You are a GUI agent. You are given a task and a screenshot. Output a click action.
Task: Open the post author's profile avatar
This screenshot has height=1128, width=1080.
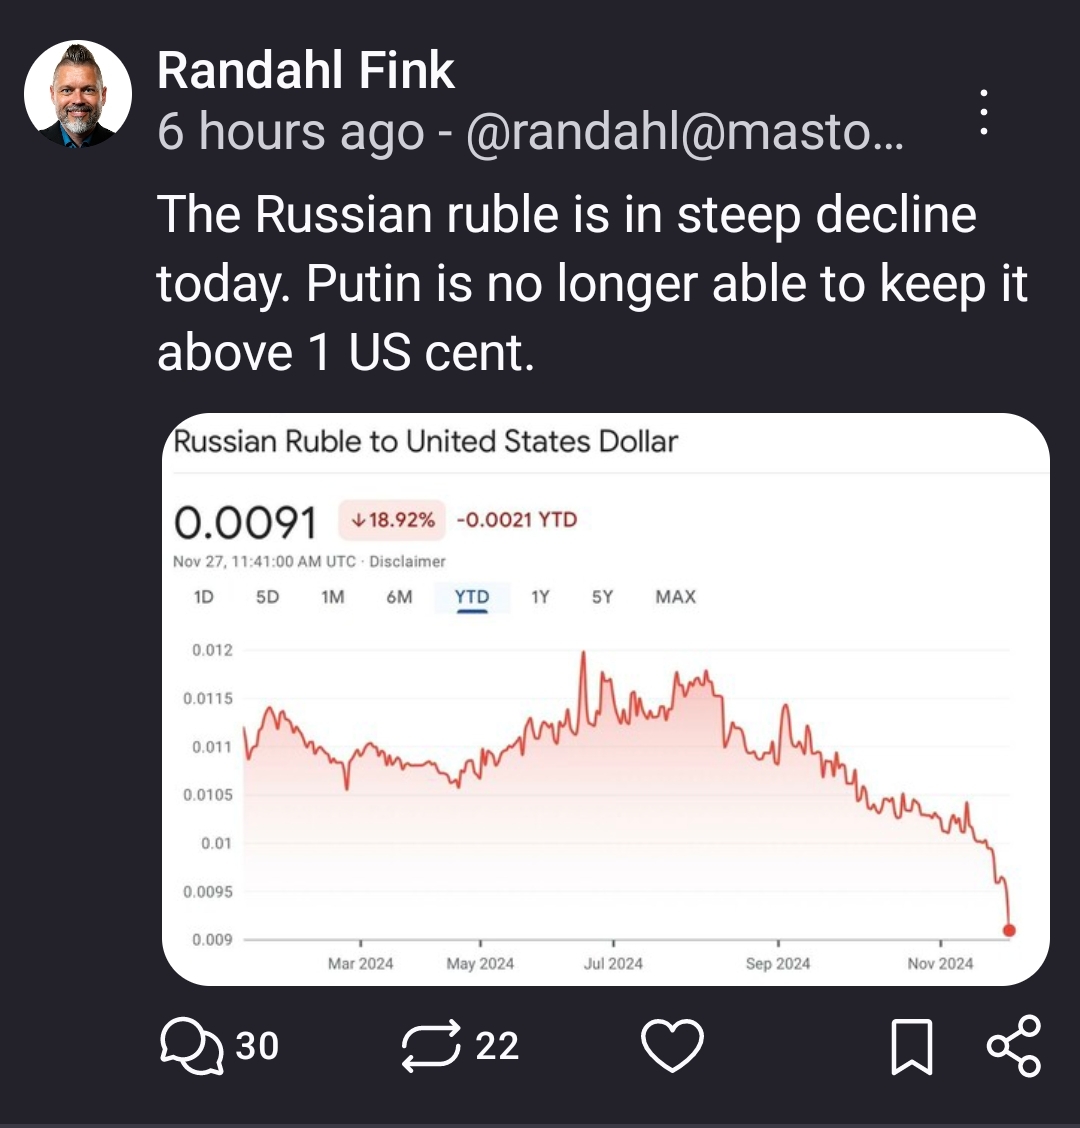pos(78,95)
